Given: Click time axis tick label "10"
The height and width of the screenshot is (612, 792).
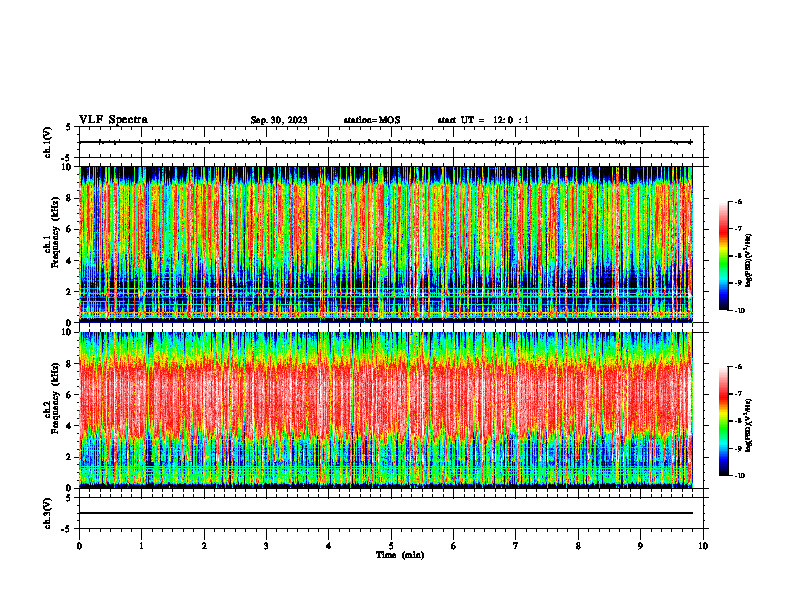Looking at the screenshot, I should click(703, 546).
